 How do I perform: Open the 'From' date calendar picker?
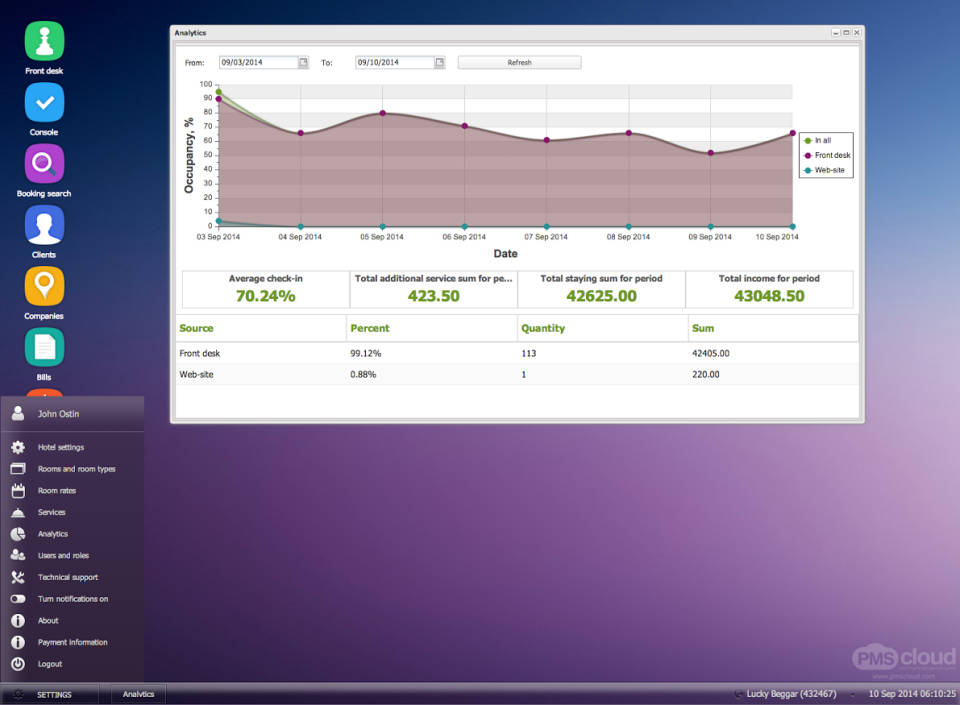coord(302,61)
